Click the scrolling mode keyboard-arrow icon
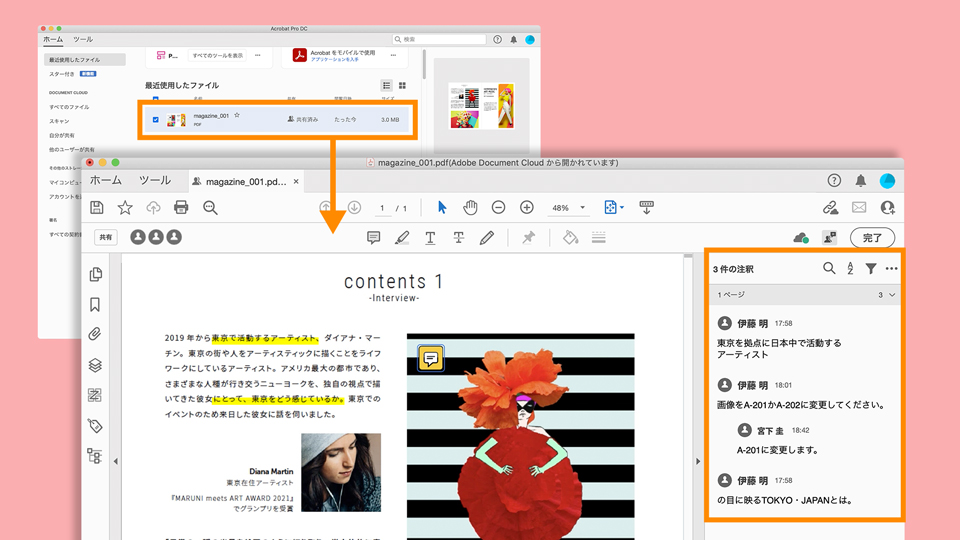Viewport: 960px width, 540px height. coord(647,208)
